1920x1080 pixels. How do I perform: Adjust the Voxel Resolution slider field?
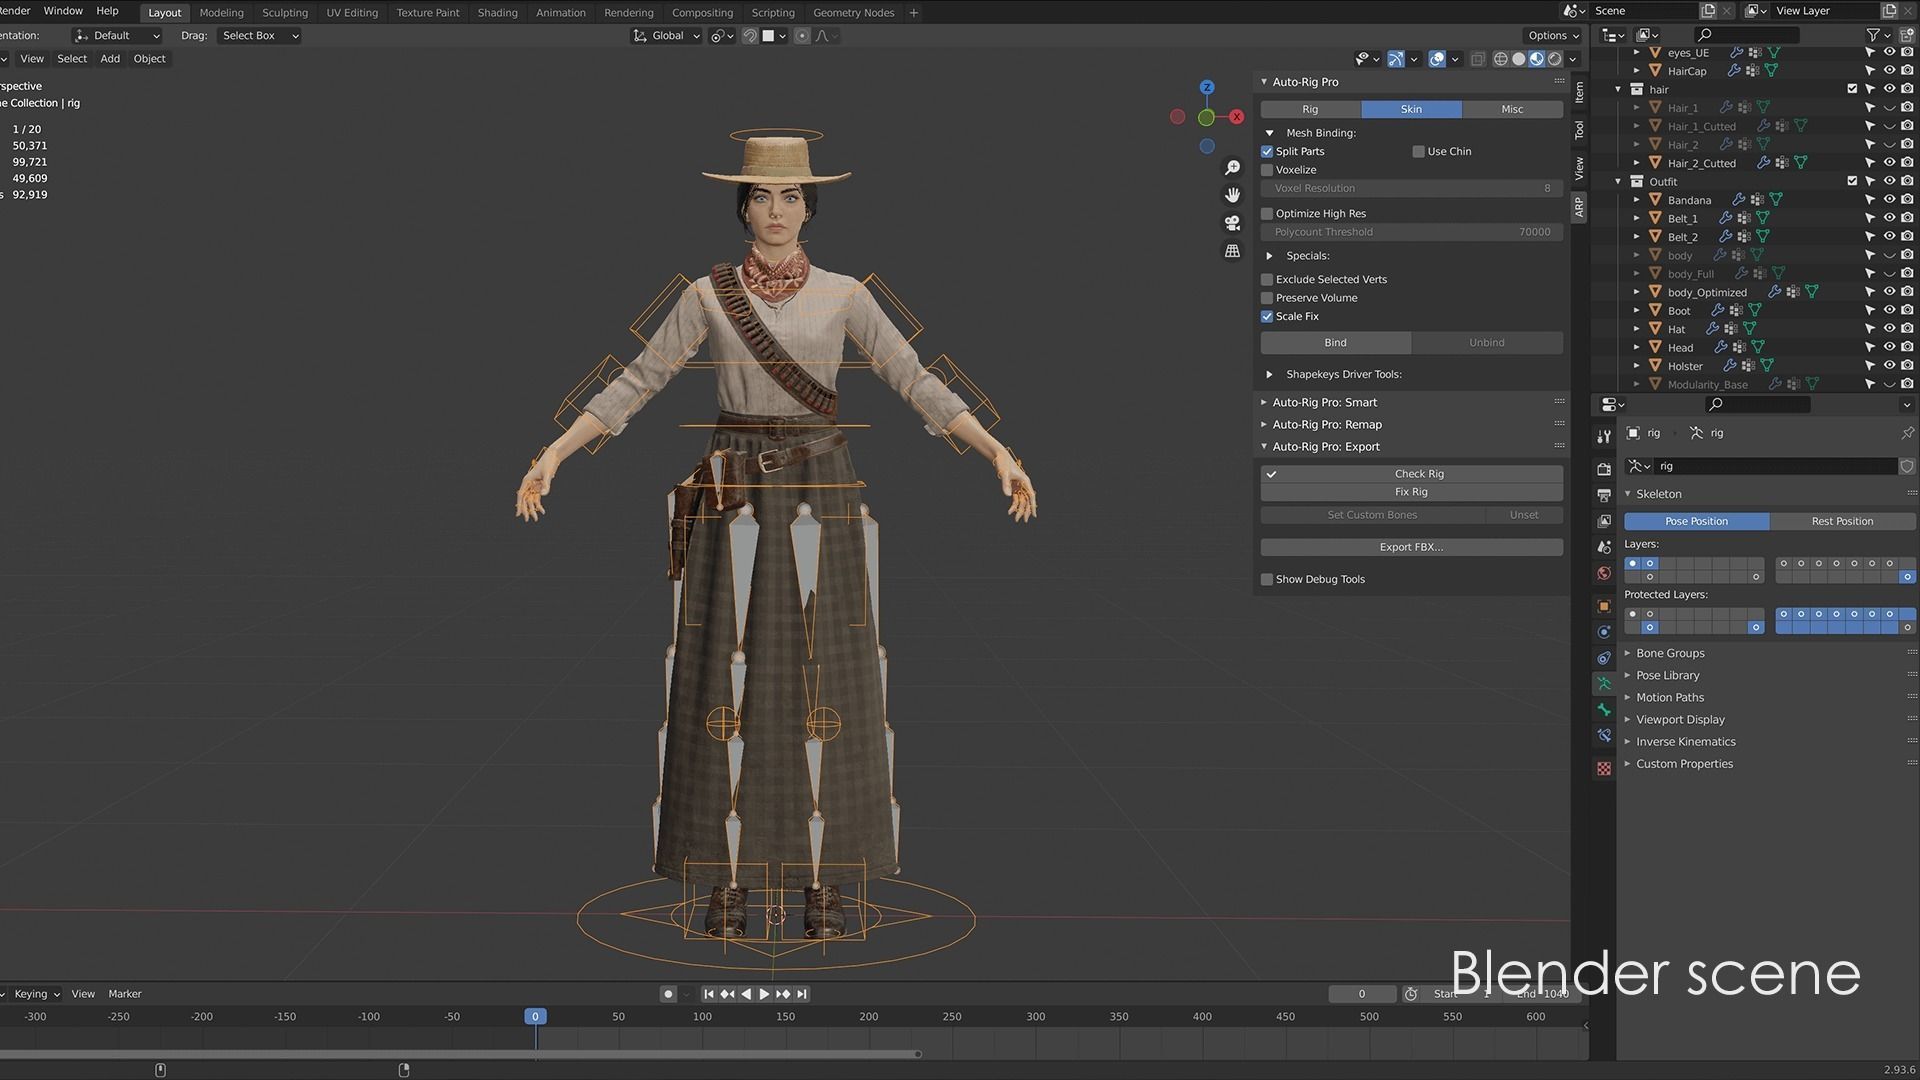point(1411,188)
